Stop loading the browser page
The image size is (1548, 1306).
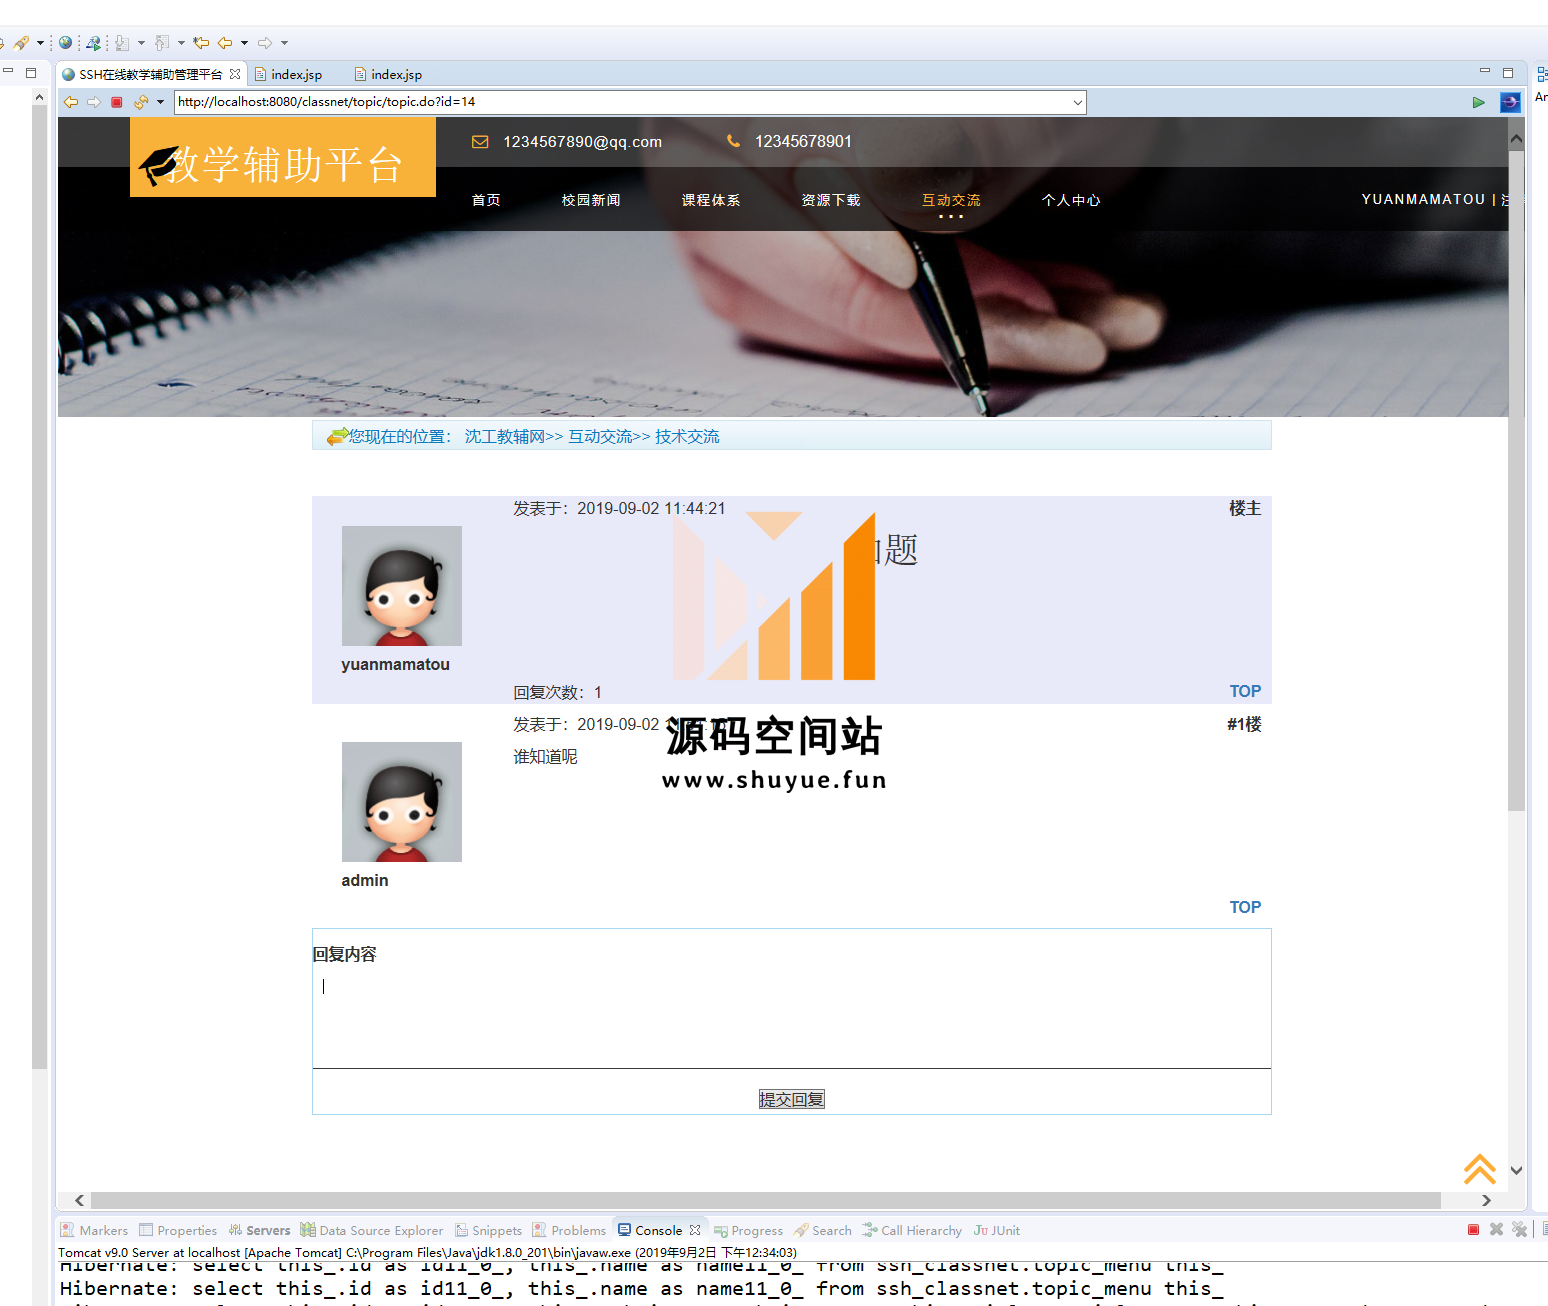click(117, 102)
